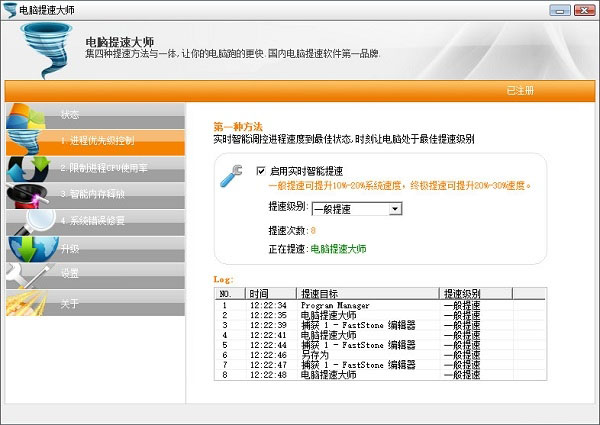Image resolution: width=600 pixels, height=425 pixels.
Task: Select log entry at 12:22:41
Action: coord(380,335)
